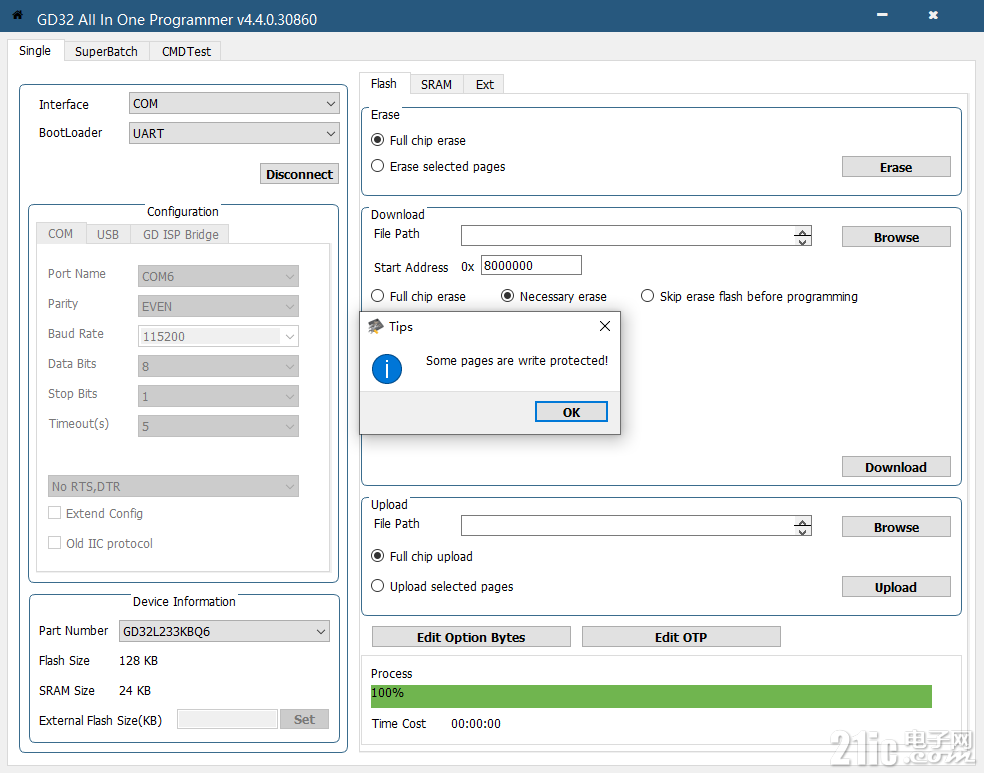
Task: Select the SRAM tab
Action: pyautogui.click(x=436, y=84)
